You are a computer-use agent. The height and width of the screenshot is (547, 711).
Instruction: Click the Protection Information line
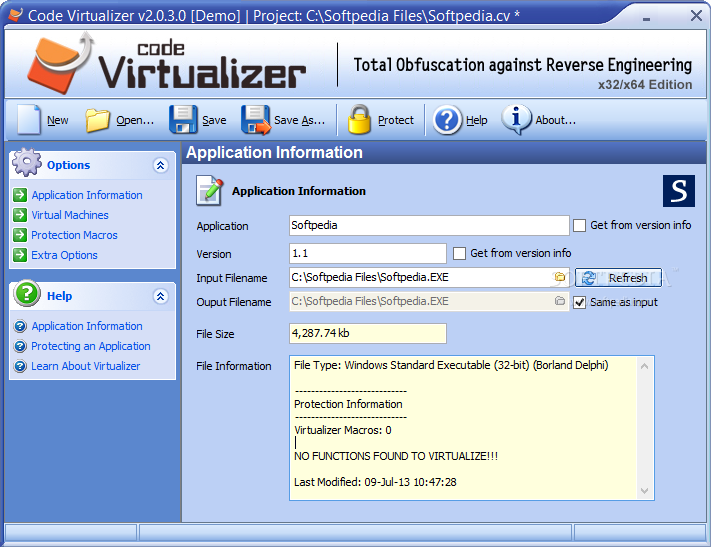[x=348, y=404]
